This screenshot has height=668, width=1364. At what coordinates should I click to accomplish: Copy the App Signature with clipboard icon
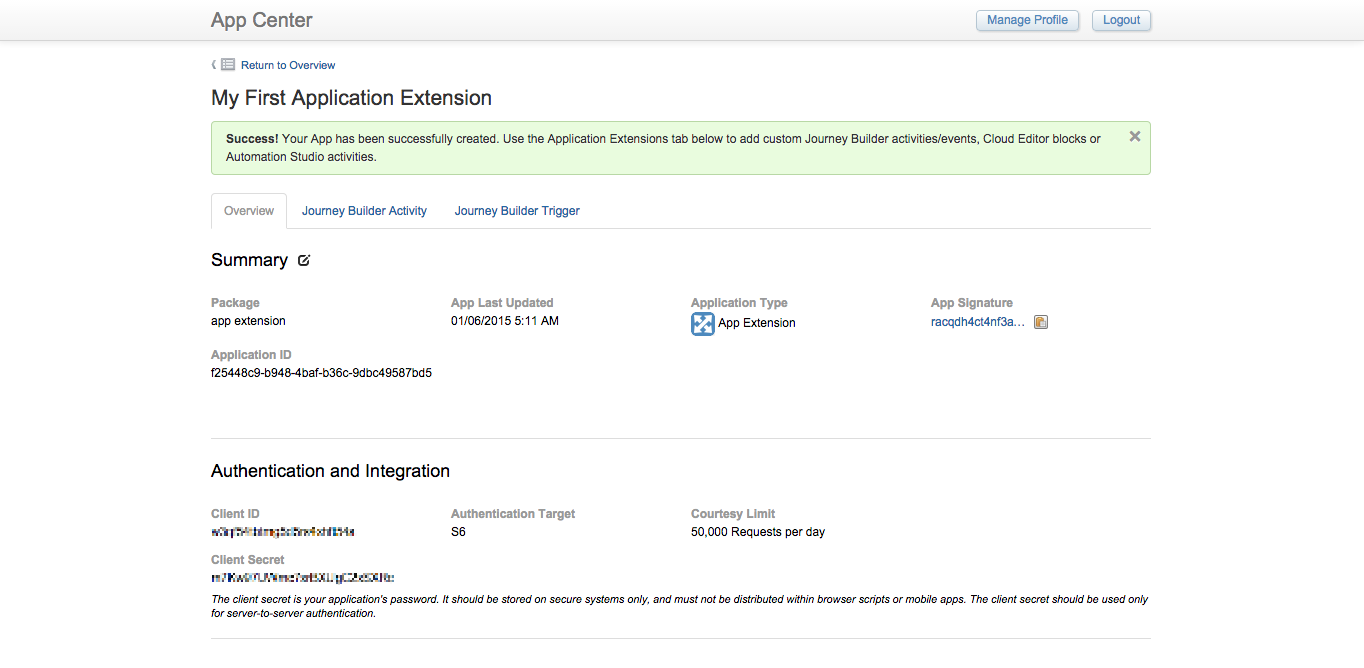coord(1041,322)
